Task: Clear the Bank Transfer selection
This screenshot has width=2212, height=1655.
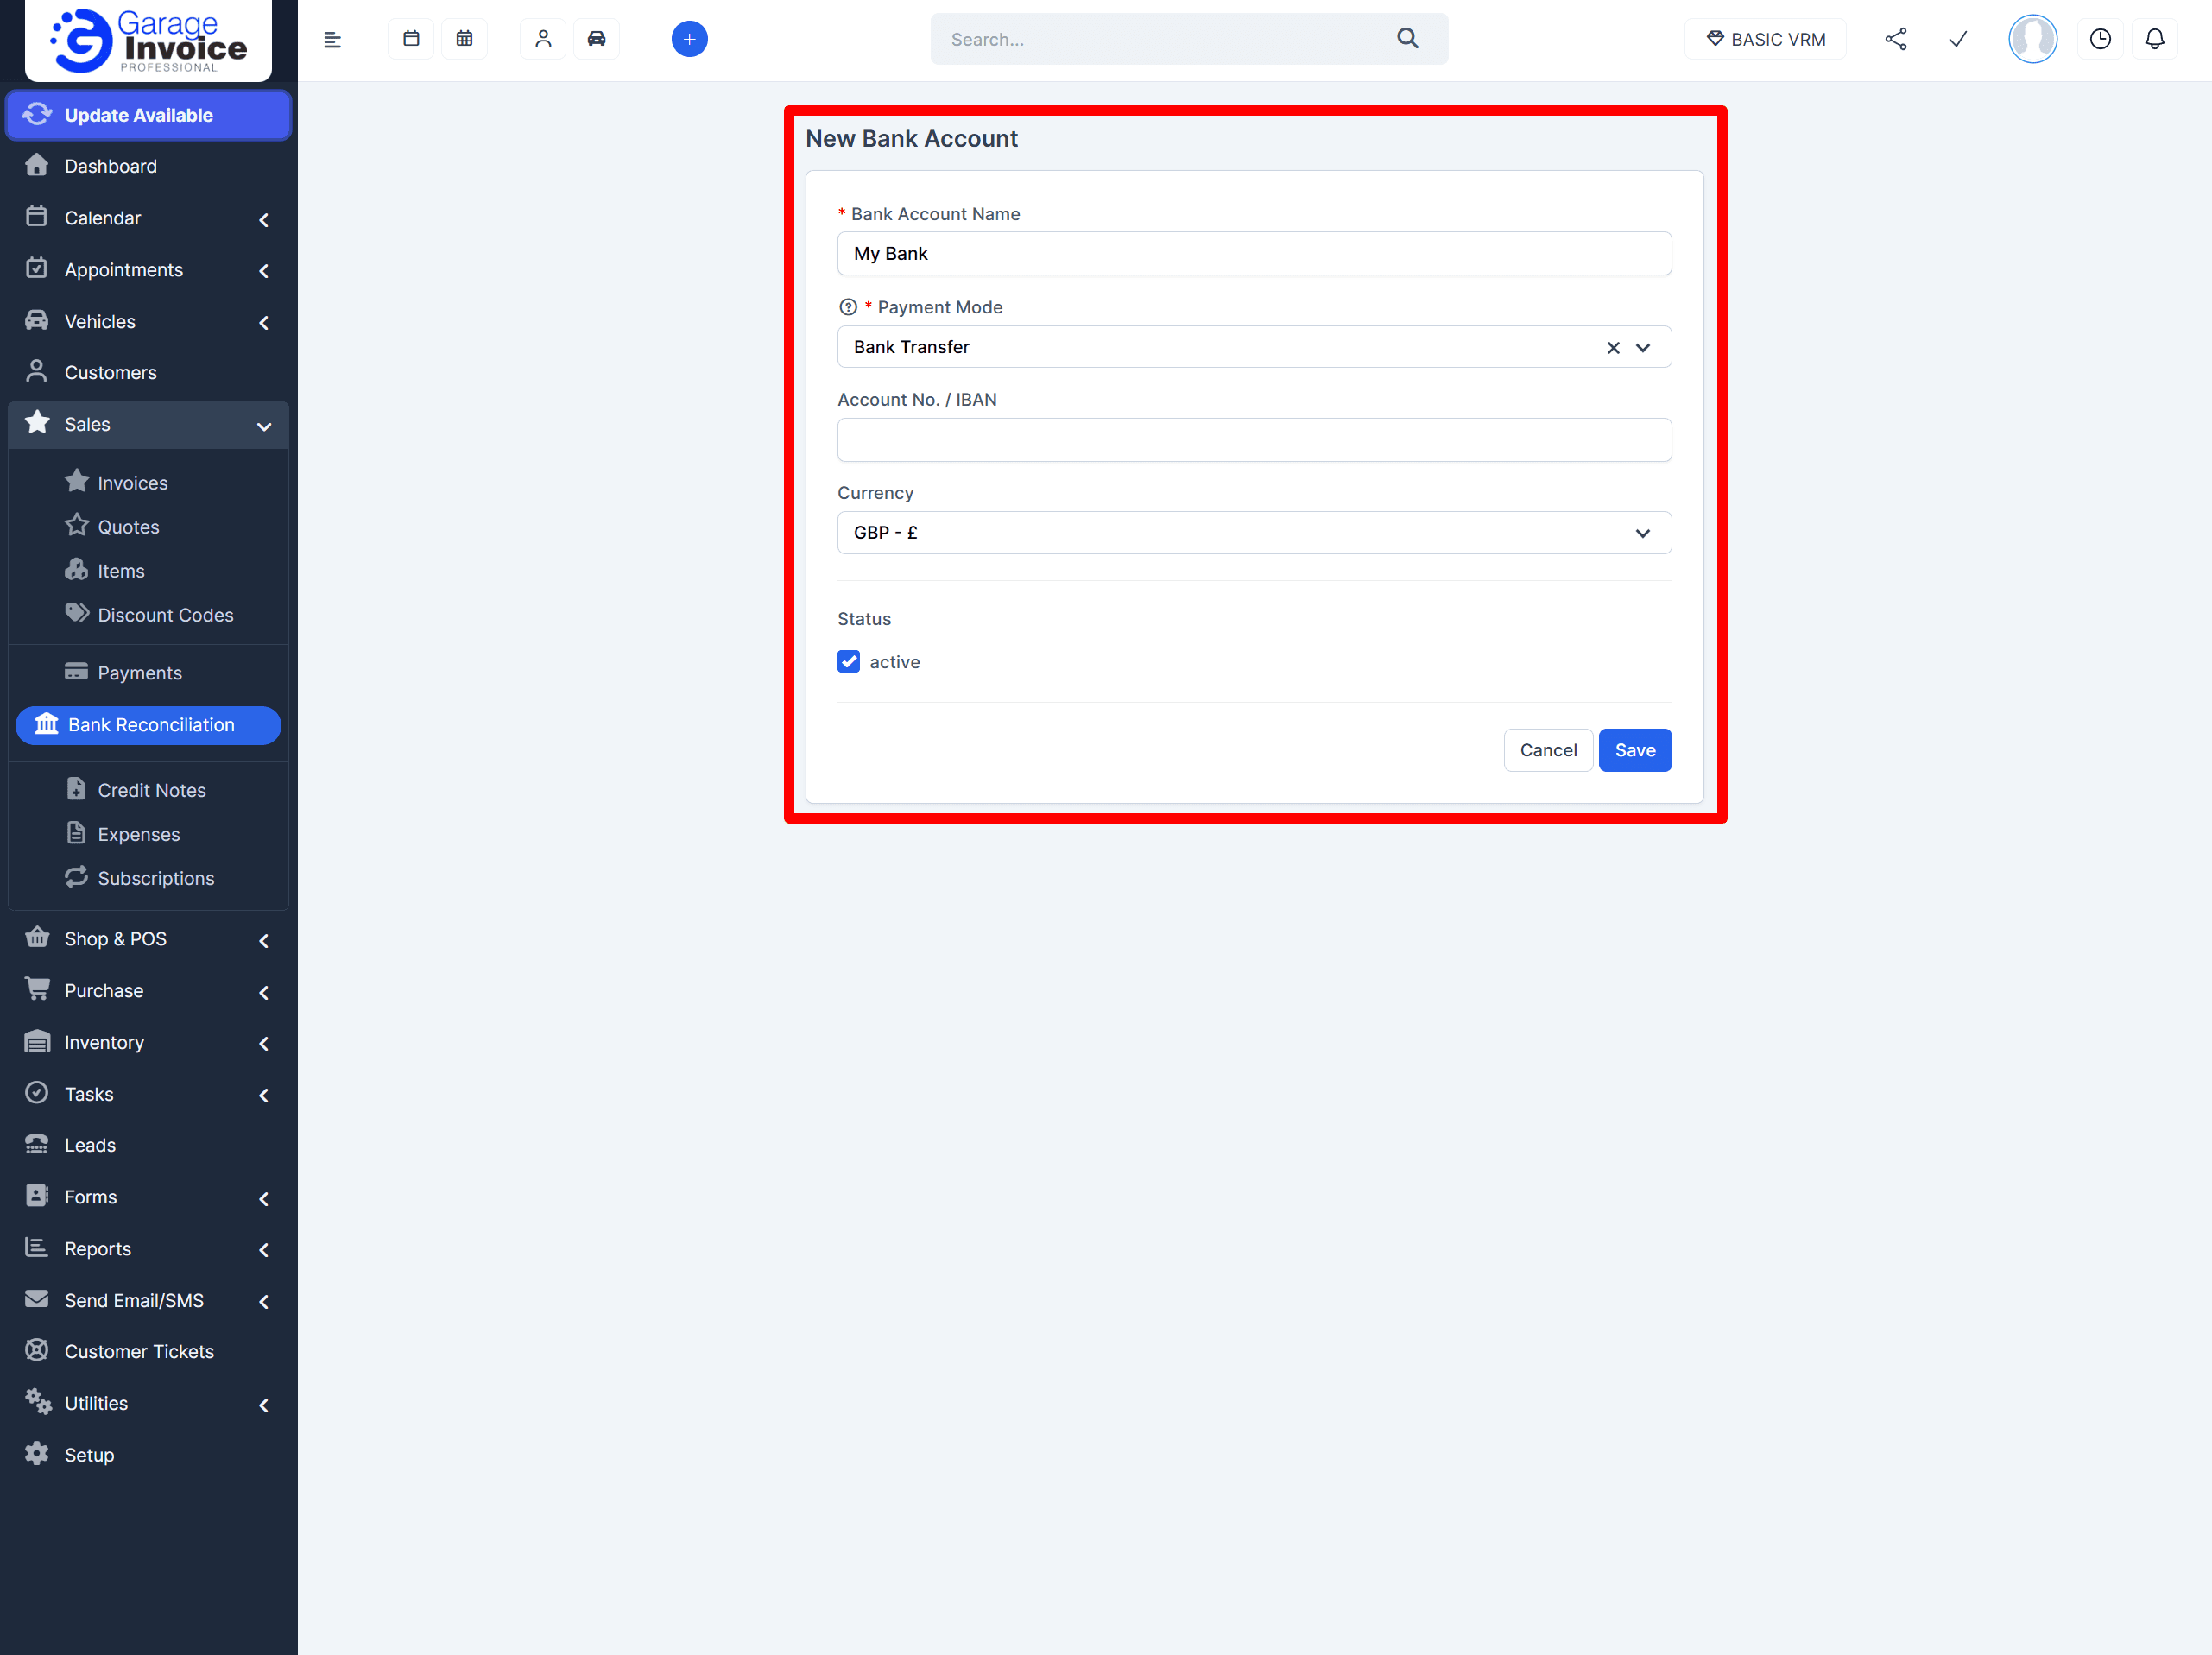Action: tap(1613, 348)
